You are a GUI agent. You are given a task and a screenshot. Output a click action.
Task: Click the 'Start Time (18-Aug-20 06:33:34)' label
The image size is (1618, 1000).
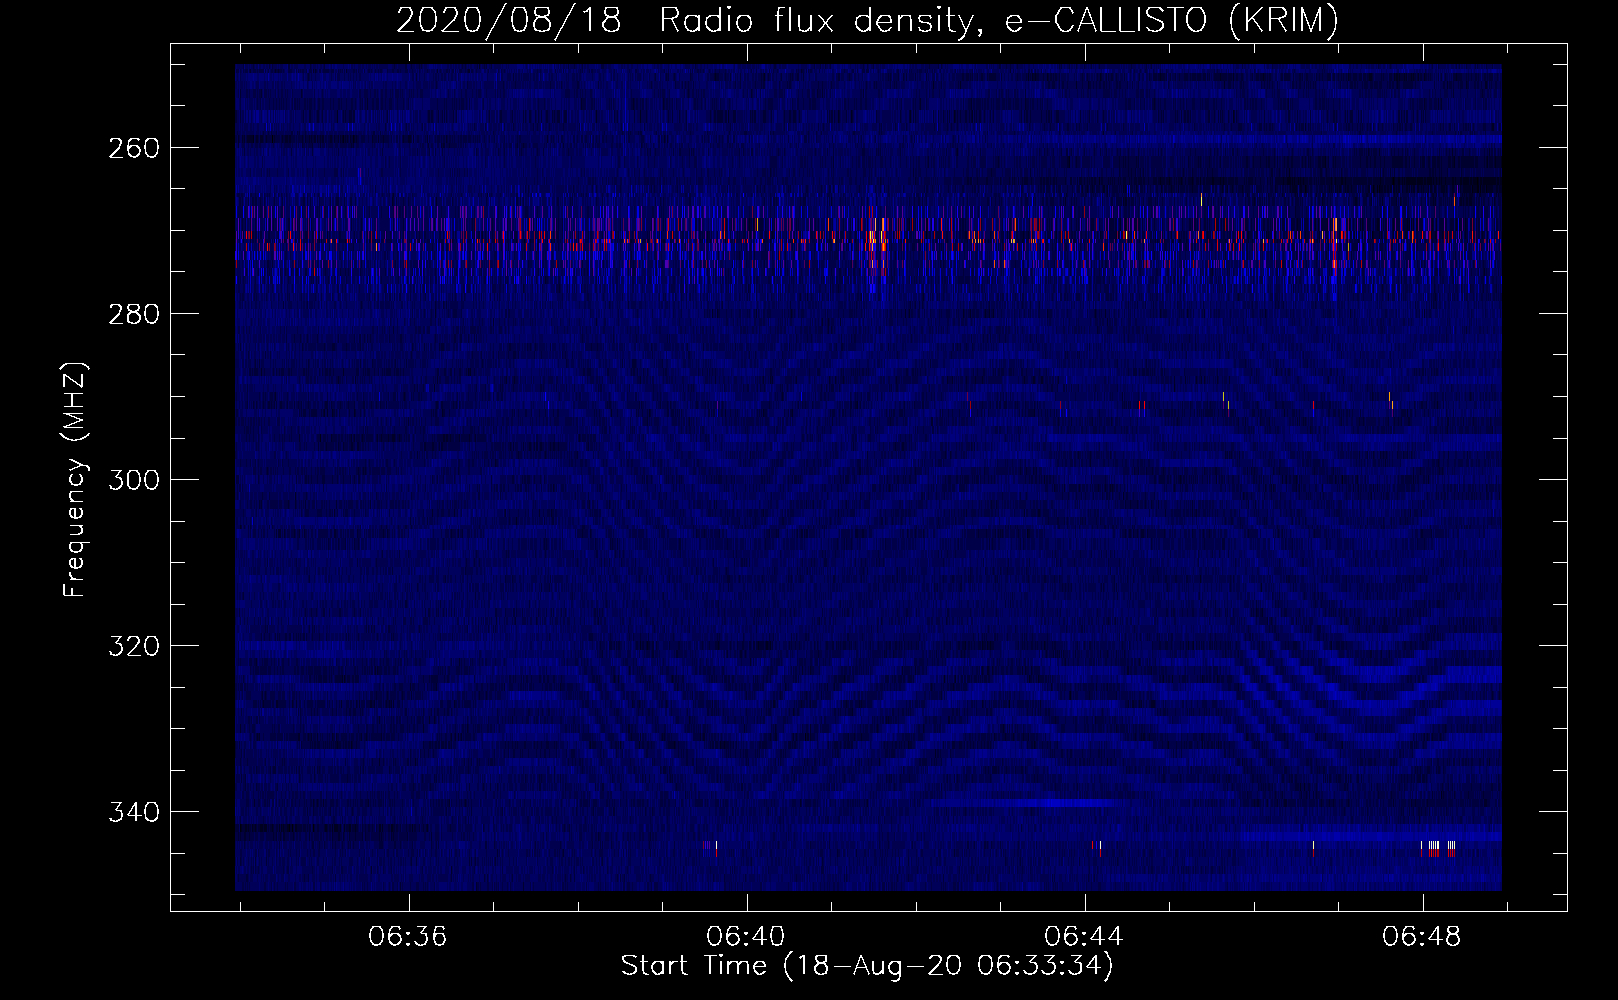click(x=866, y=966)
